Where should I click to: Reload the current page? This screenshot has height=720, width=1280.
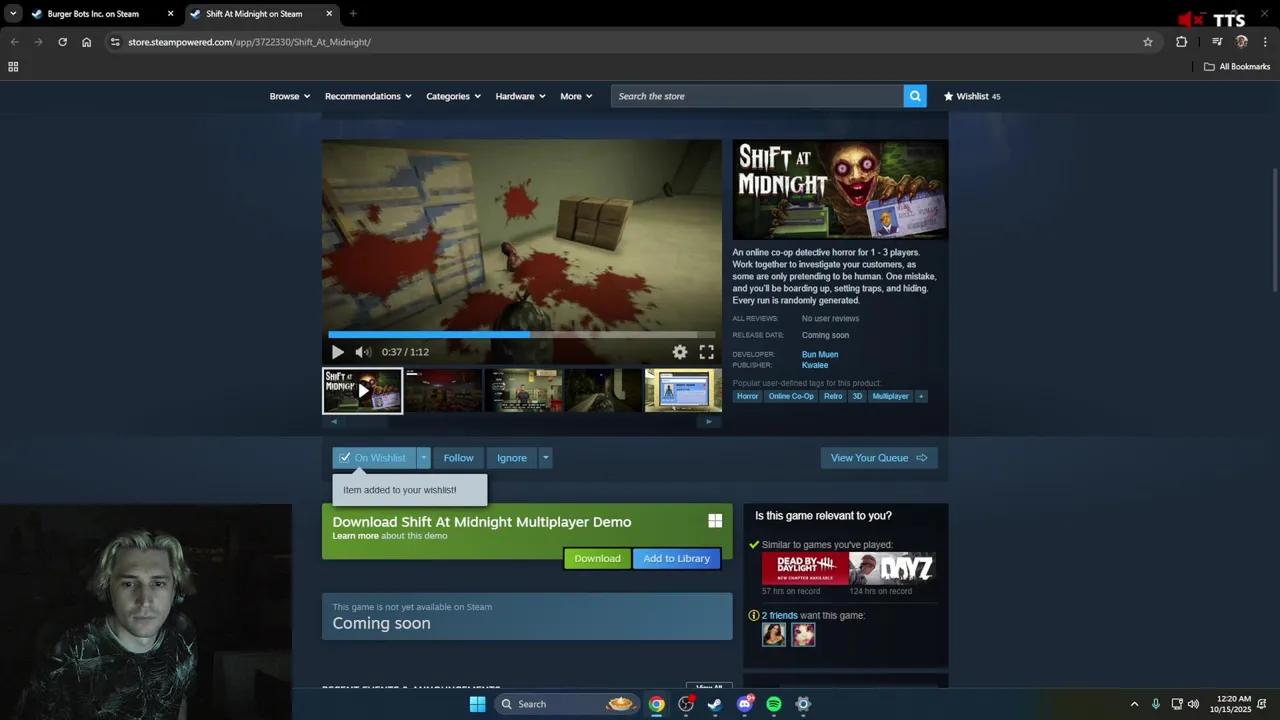click(x=62, y=42)
